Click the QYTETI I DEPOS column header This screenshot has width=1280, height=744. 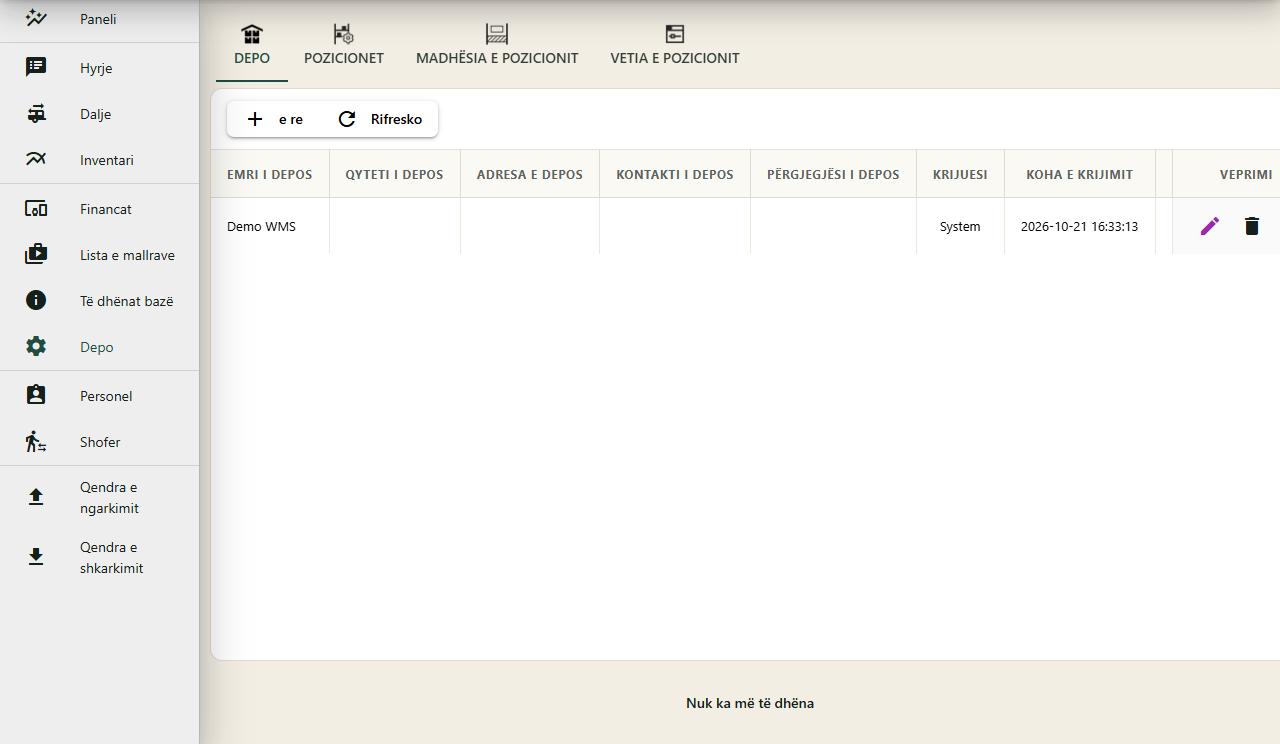click(x=395, y=174)
